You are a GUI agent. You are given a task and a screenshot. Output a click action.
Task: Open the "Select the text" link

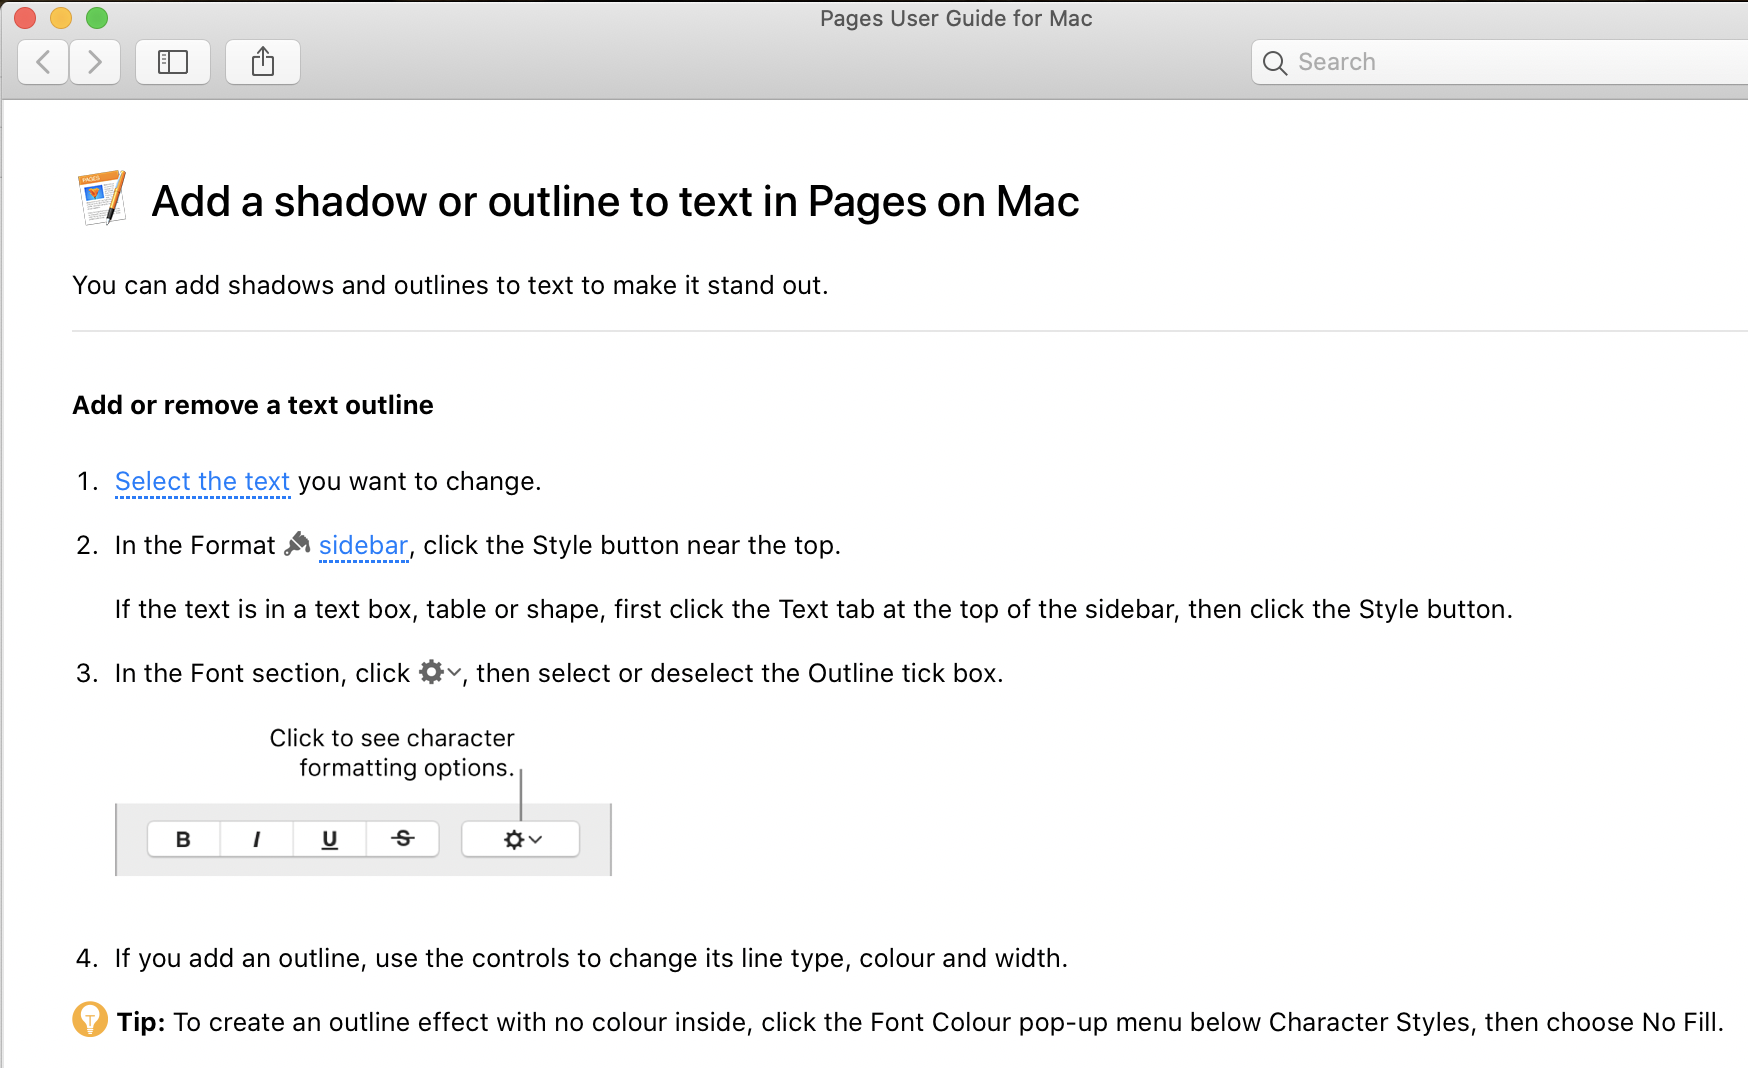tap(202, 481)
